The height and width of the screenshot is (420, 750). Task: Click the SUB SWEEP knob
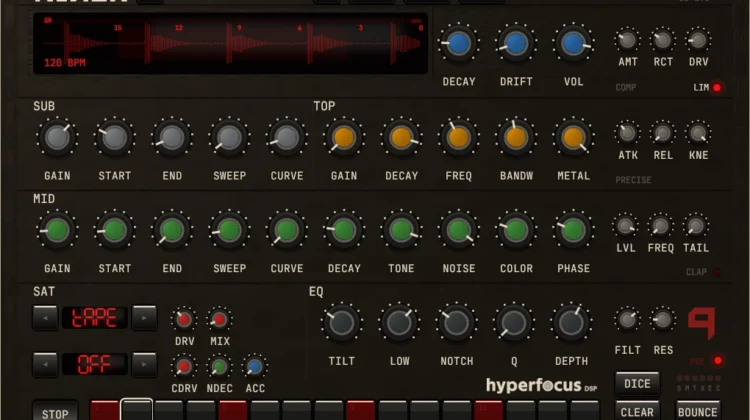[x=229, y=137]
